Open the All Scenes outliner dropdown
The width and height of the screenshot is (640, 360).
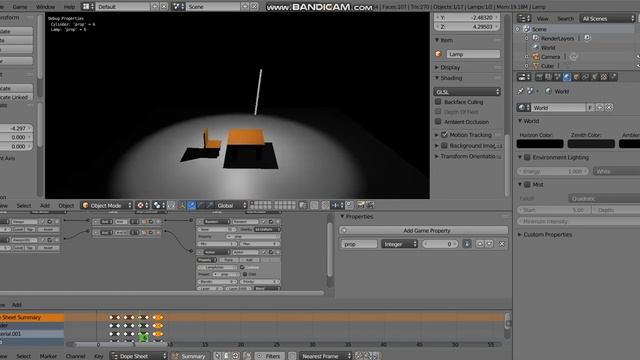point(608,18)
